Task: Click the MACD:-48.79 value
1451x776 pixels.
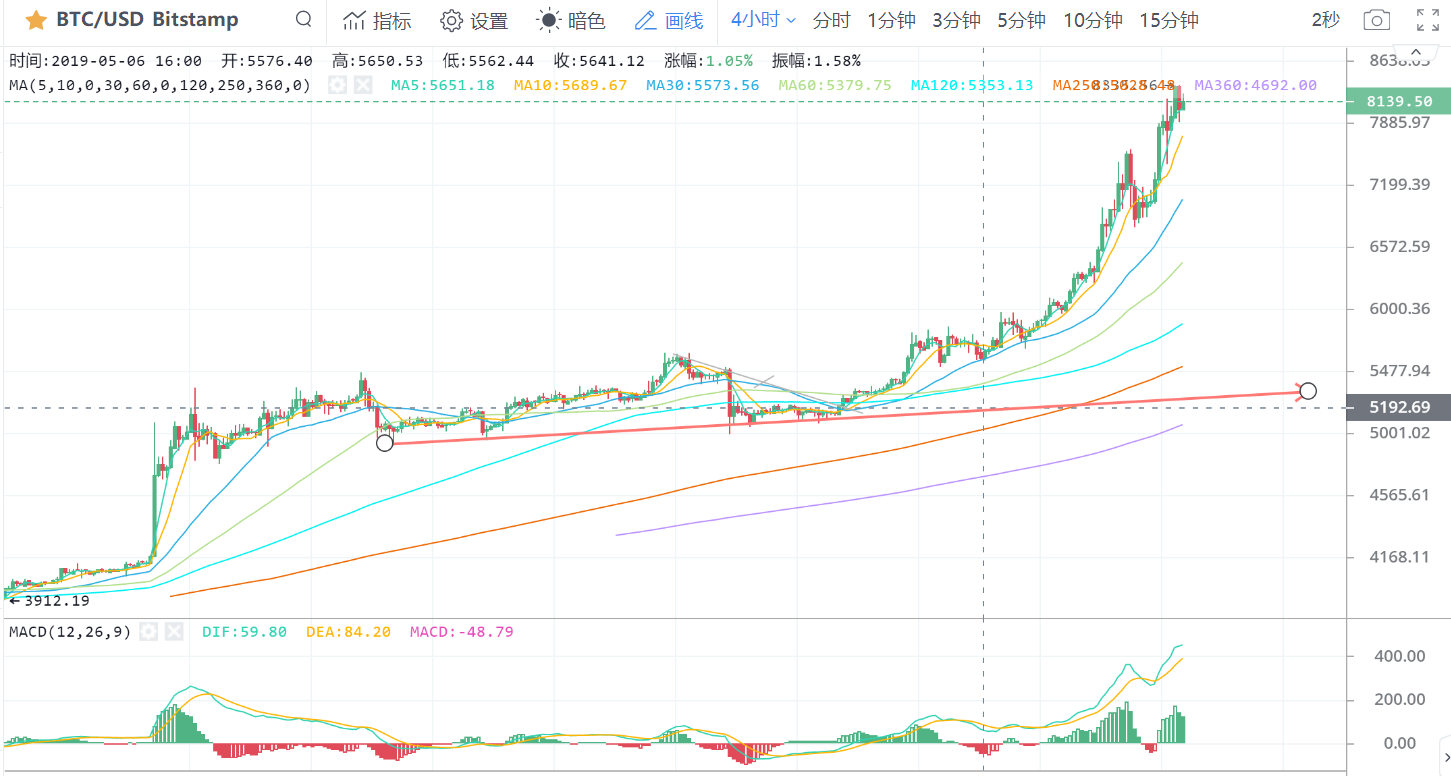Action: point(461,632)
